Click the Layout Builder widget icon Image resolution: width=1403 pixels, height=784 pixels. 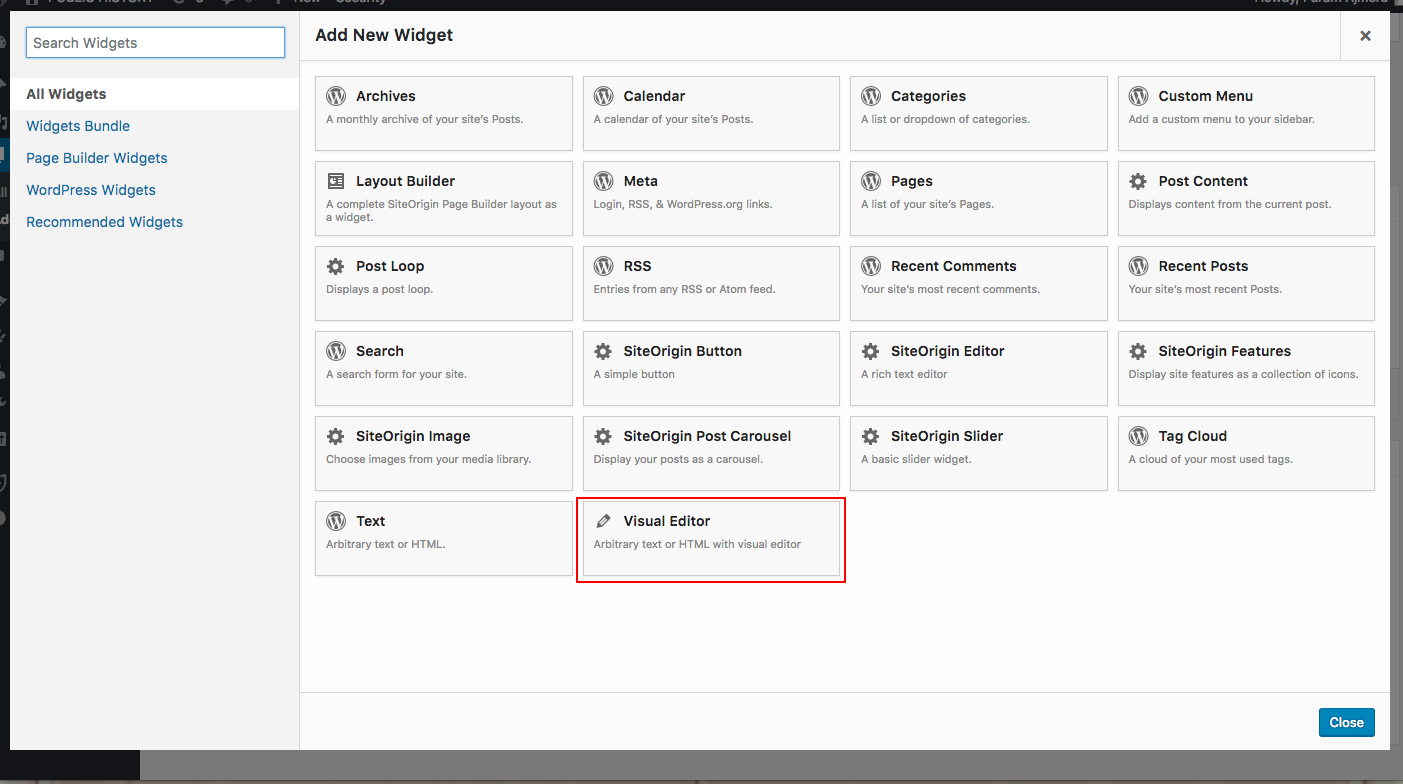336,181
